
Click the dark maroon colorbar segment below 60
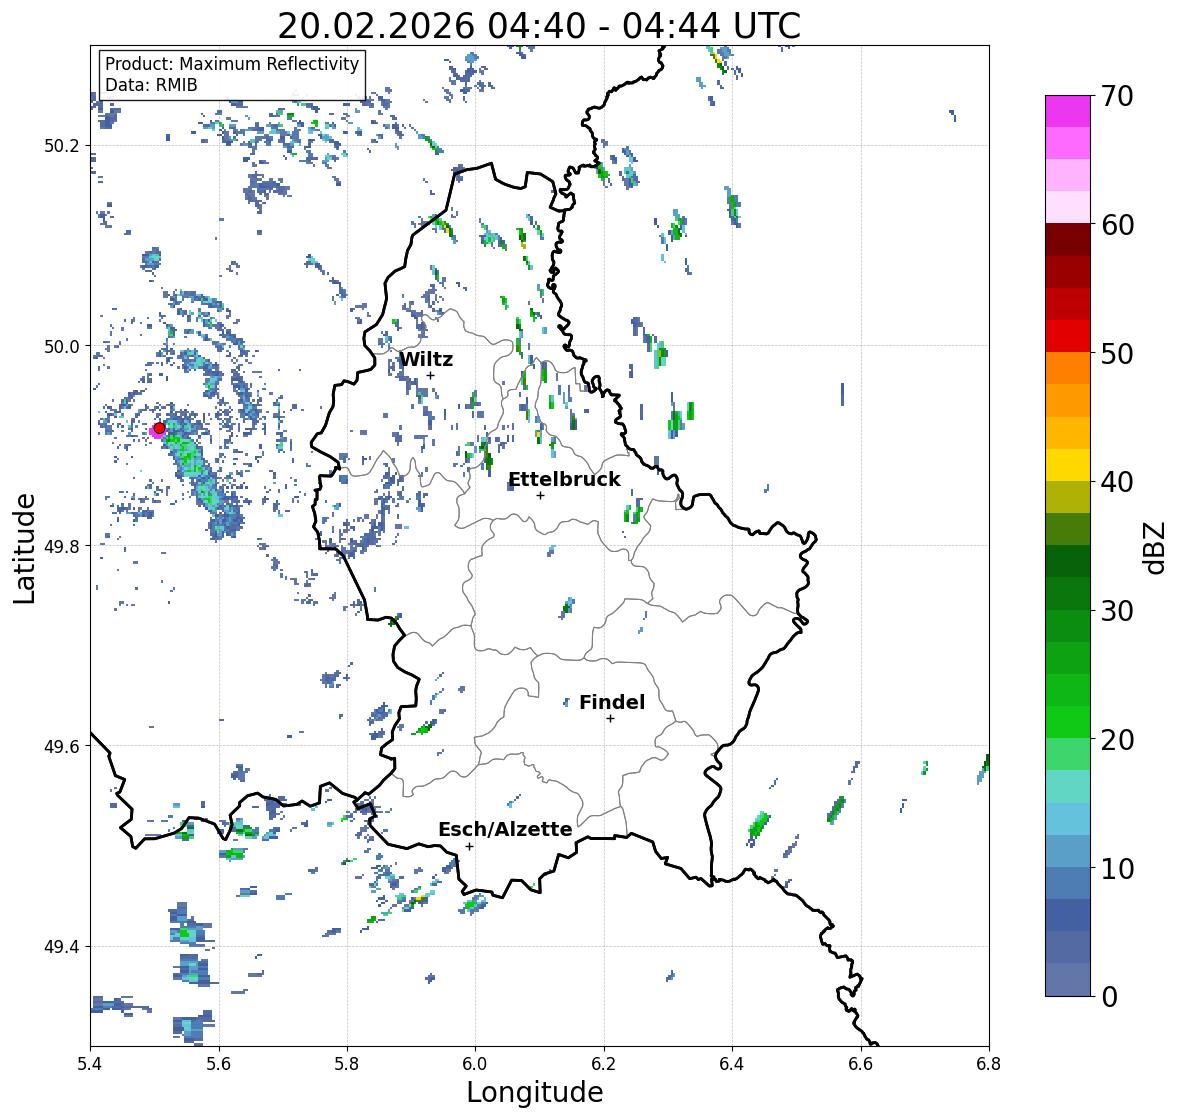1068,240
